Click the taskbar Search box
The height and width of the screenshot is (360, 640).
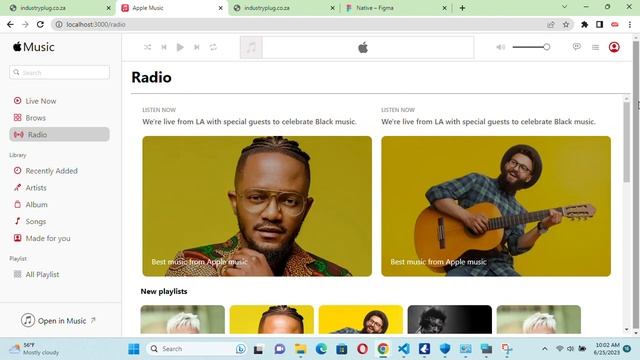(197, 349)
